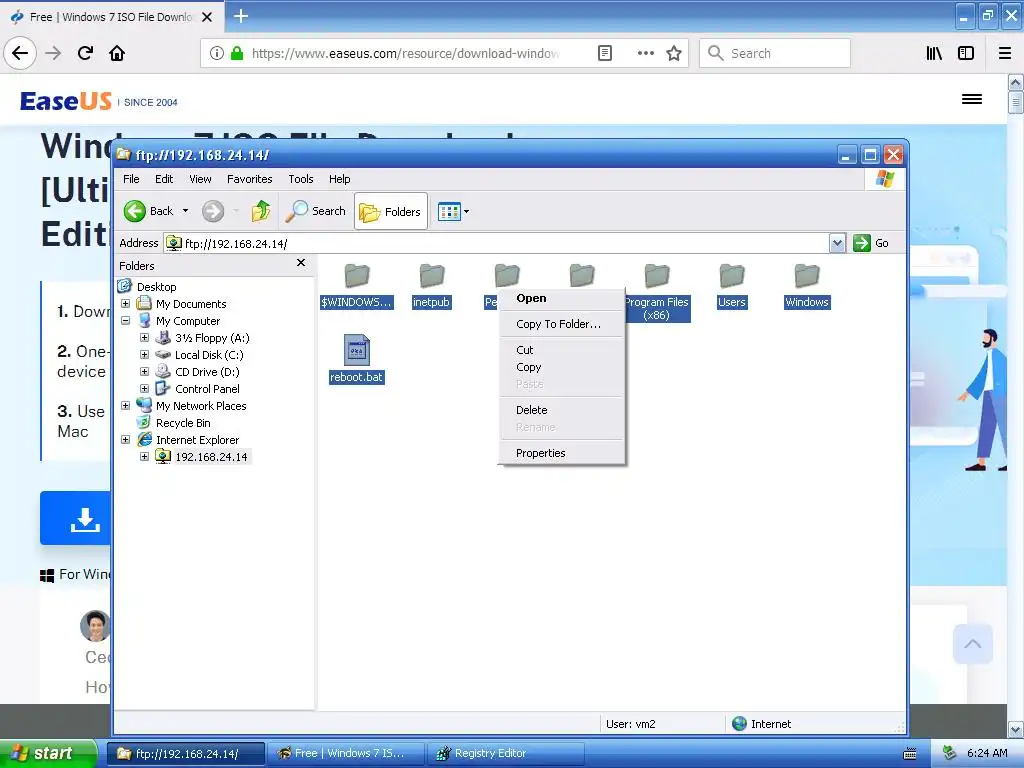Screen dimensions: 1024x768
Task: Click the Up folder icon in toolbar
Action: pos(261,211)
